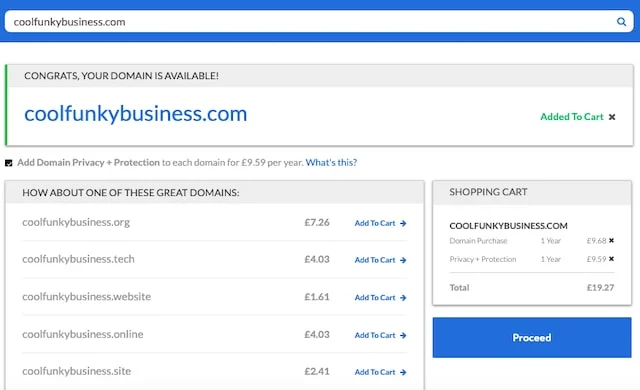640x390 pixels.
Task: Click the £1.61 price for .website
Action: coord(317,297)
